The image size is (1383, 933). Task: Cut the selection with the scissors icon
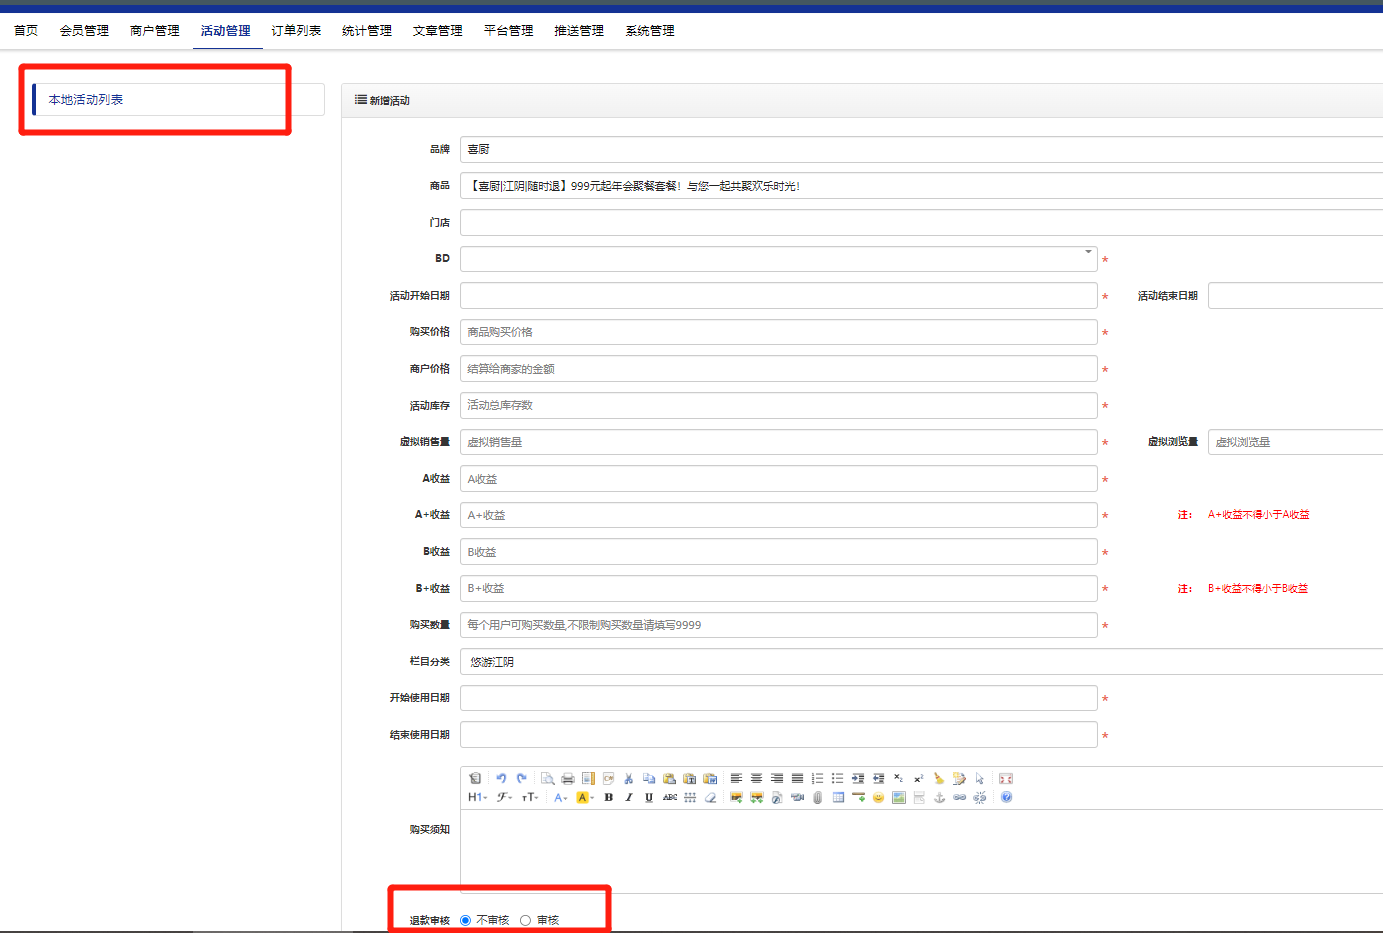(628, 778)
